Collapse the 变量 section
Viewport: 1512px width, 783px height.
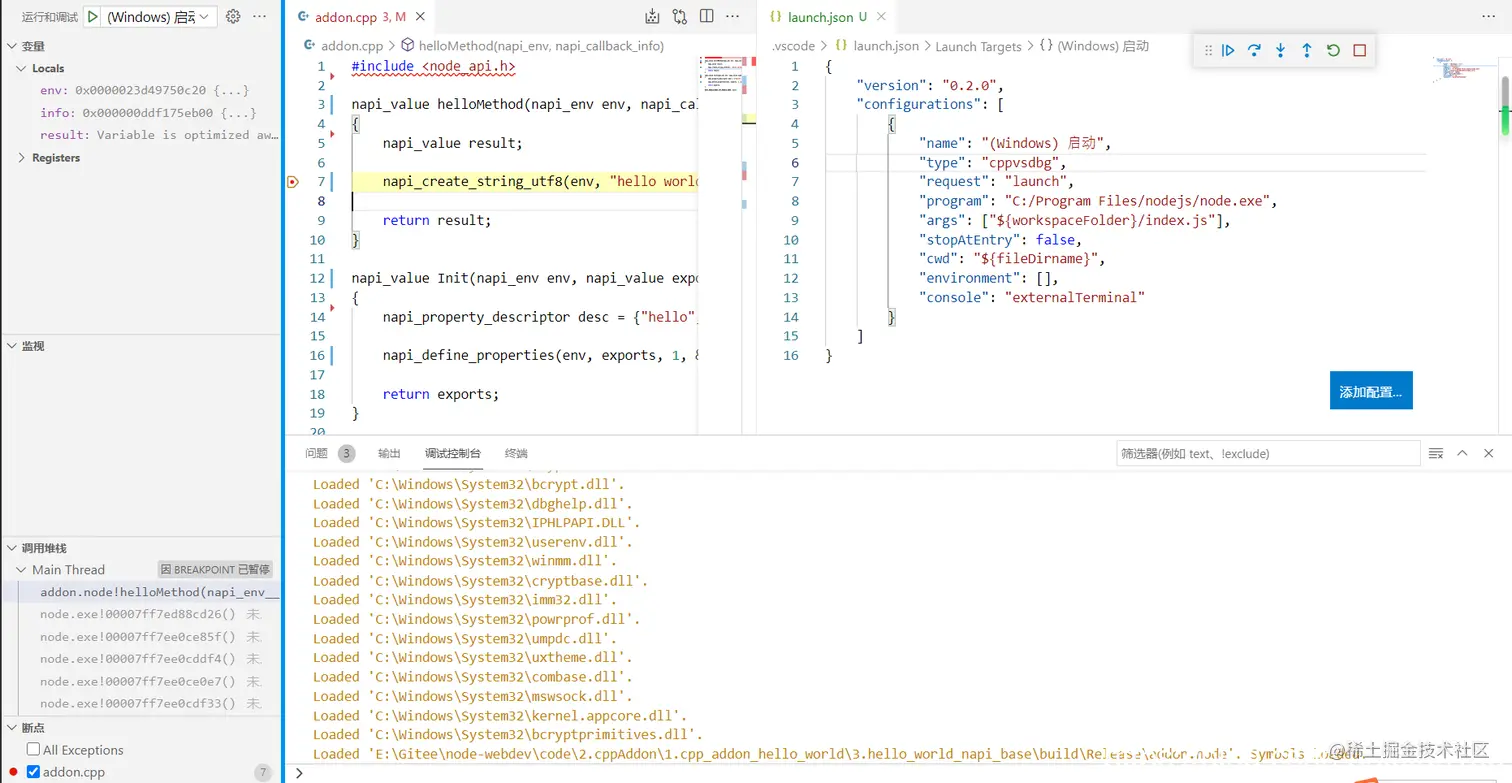pyautogui.click(x=12, y=46)
